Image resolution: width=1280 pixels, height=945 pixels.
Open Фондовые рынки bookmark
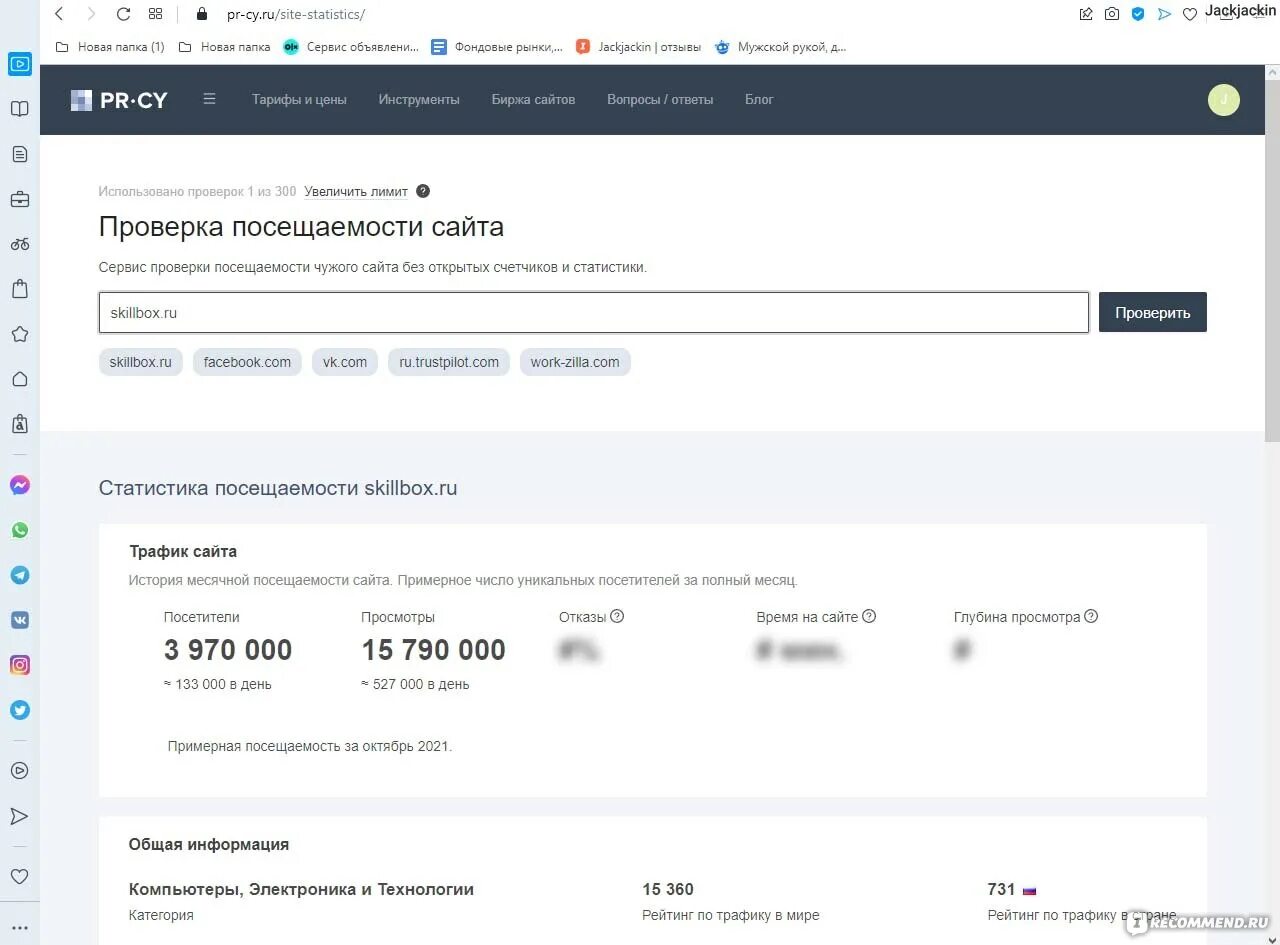coord(497,46)
